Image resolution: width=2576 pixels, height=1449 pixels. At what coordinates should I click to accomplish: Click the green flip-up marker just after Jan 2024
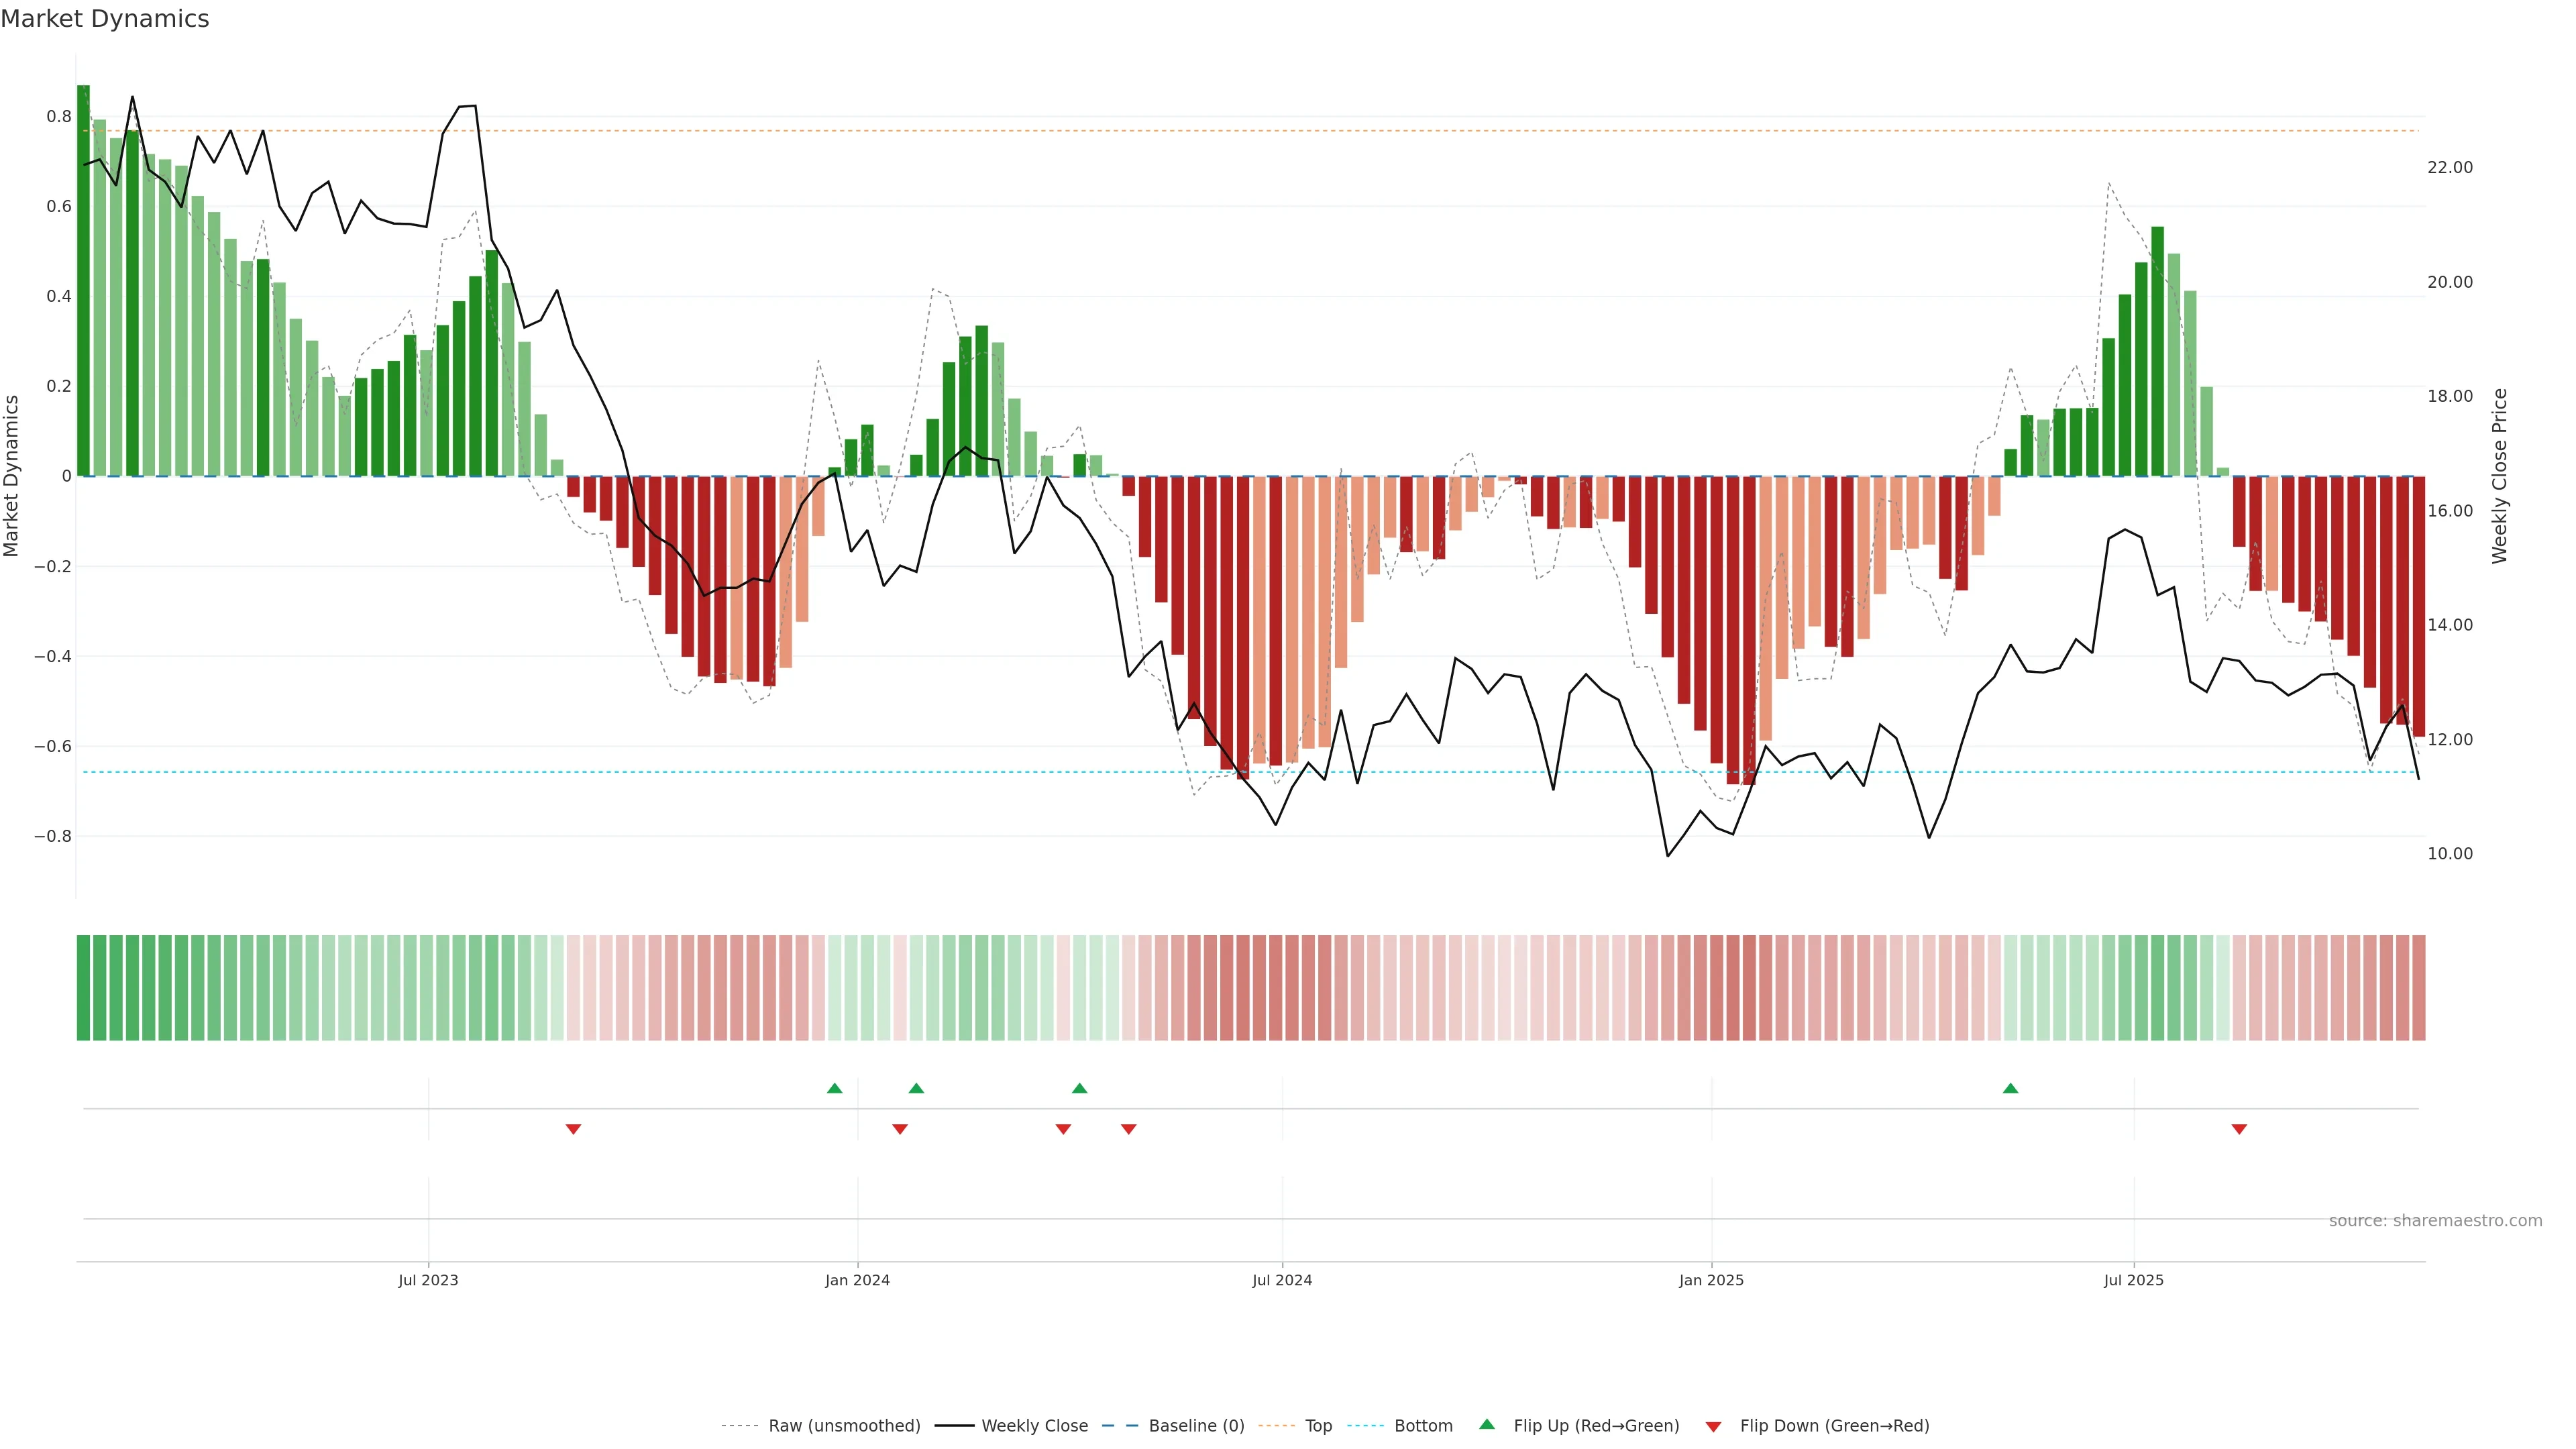[916, 1088]
